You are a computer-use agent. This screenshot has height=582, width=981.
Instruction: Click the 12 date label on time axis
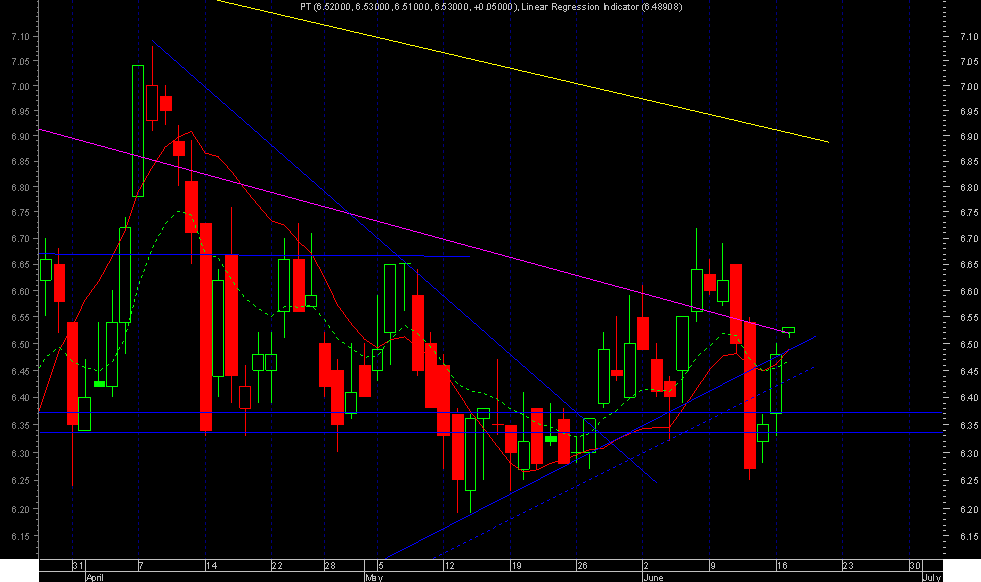coord(449,566)
